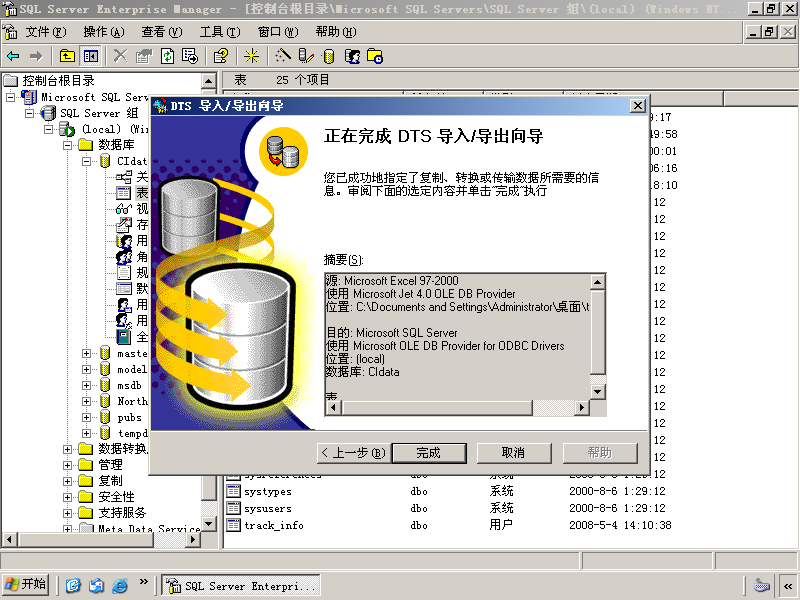This screenshot has width=800, height=600.
Task: Open the 文件(F) menu
Action: (46, 32)
